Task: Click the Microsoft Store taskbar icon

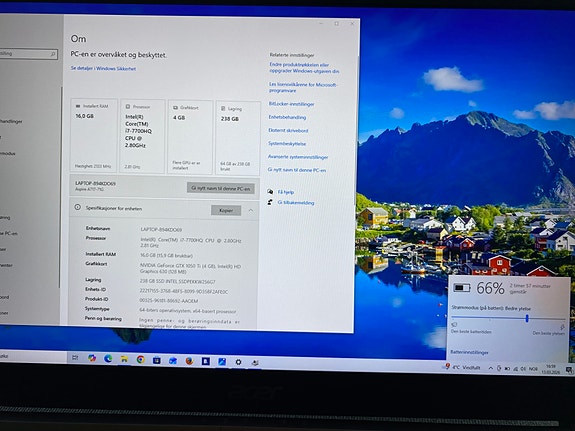Action: click(157, 360)
